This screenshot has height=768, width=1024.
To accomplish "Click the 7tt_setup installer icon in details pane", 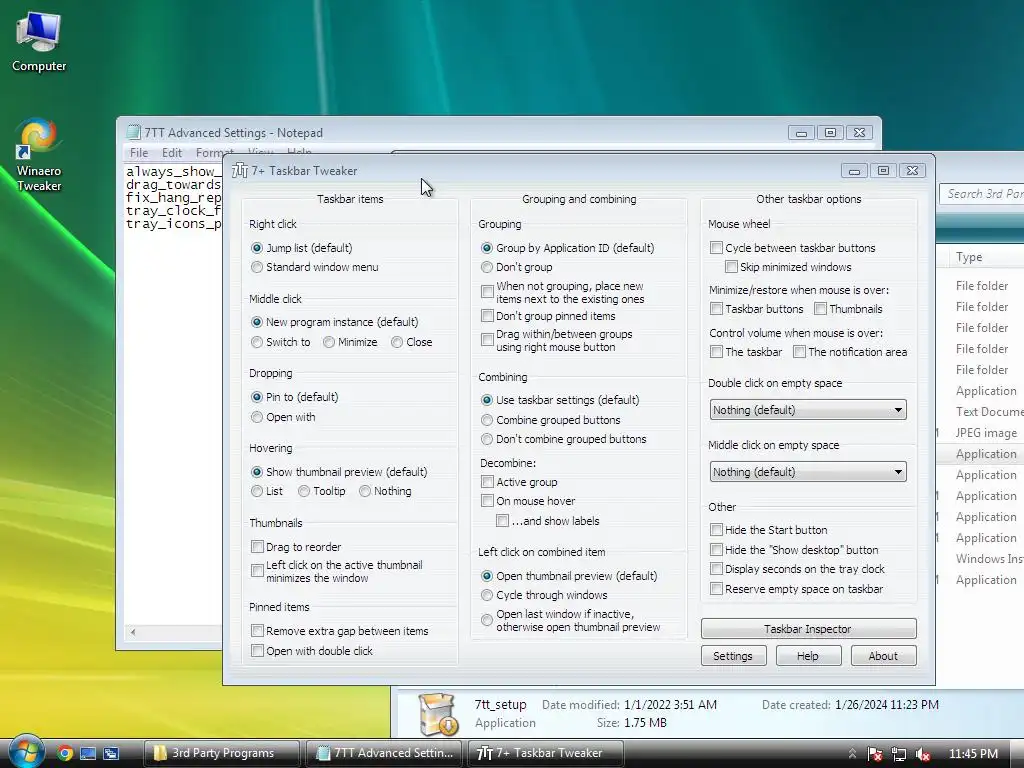I will pos(438,714).
